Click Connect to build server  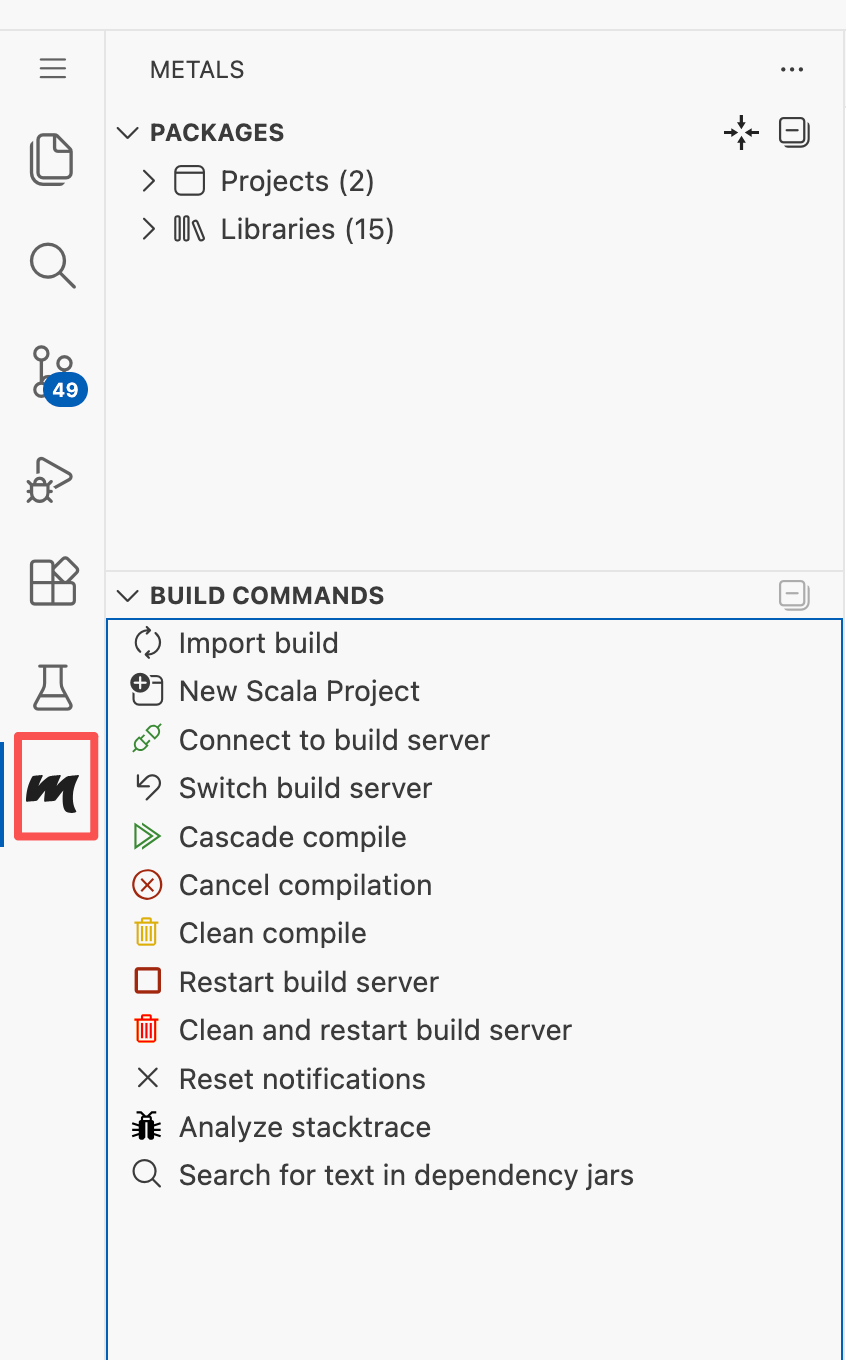click(x=334, y=740)
